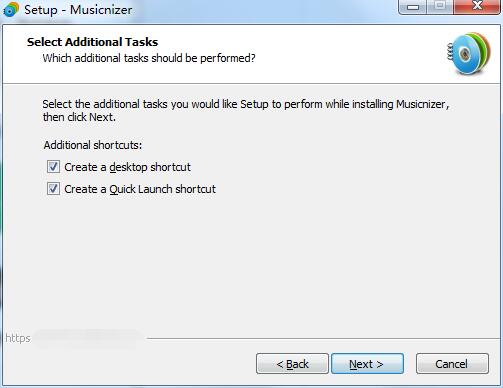
Task: Click the https watermark text
Action: (x=18, y=338)
